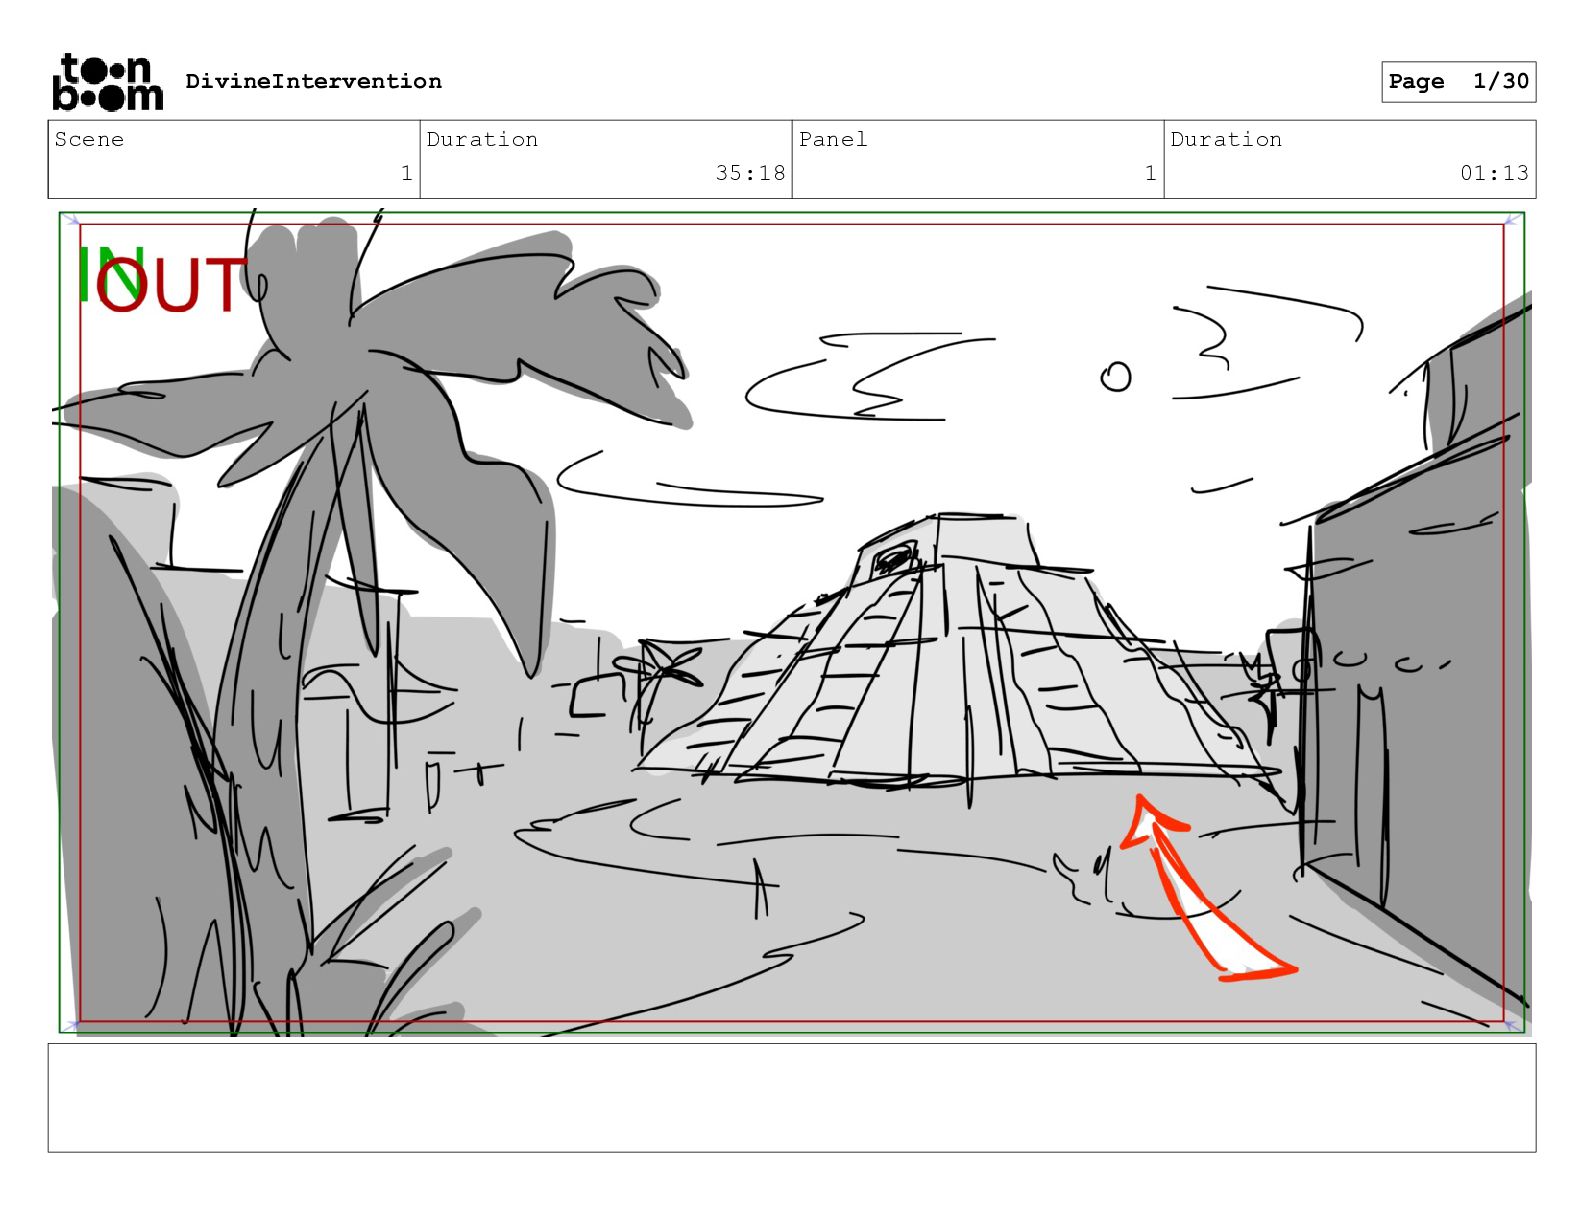
Task: Click the Panel label
Action: [x=832, y=139]
